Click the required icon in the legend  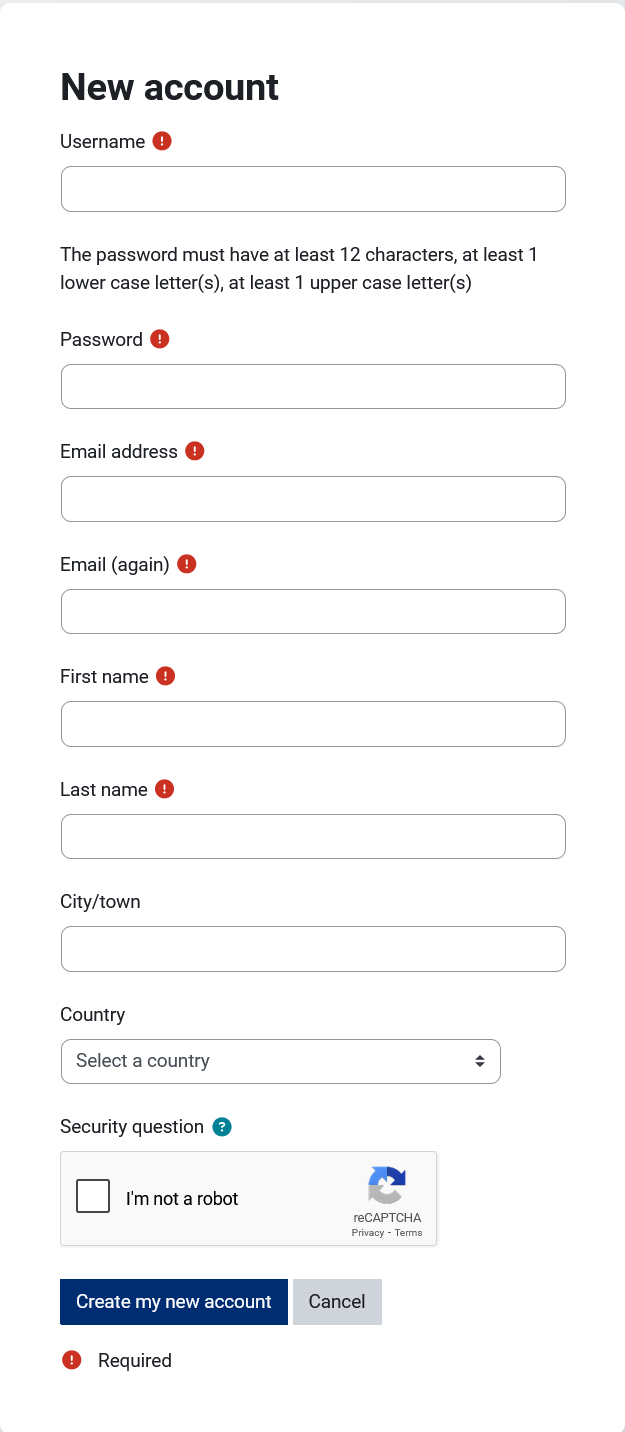[71, 1360]
